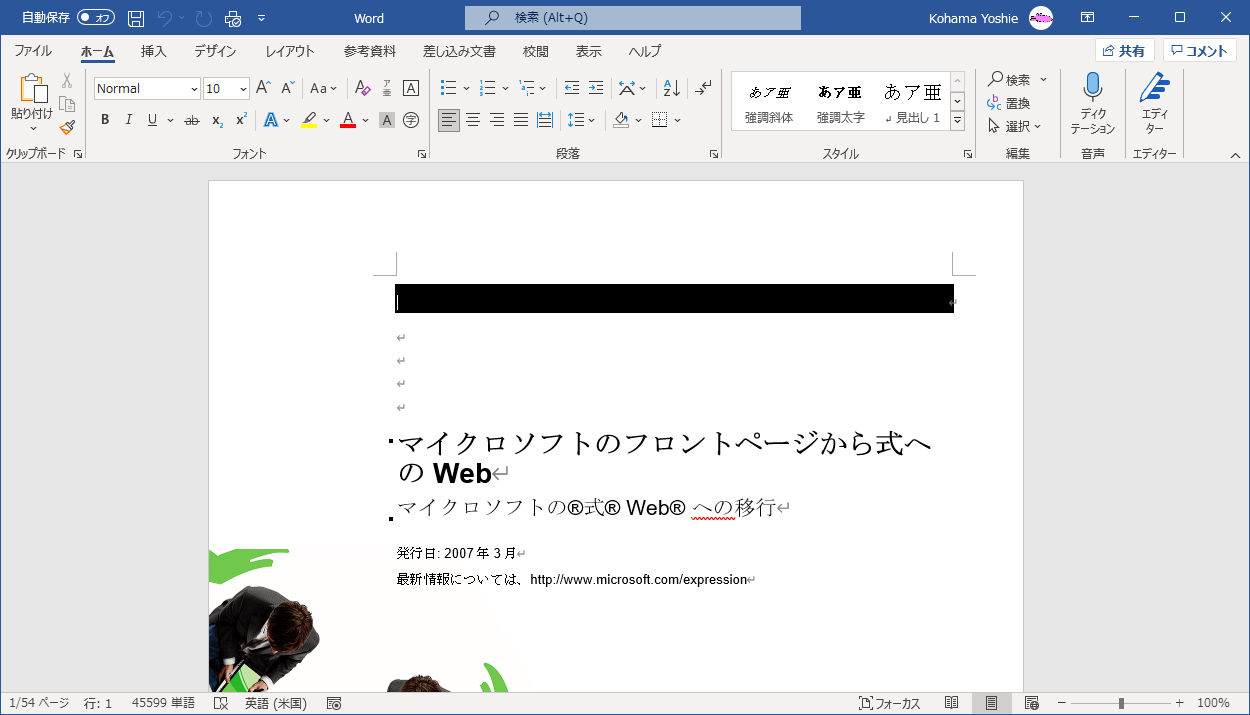Viewport: 1250px width, 715px height.
Task: Click the Justify alignment icon
Action: (521, 120)
